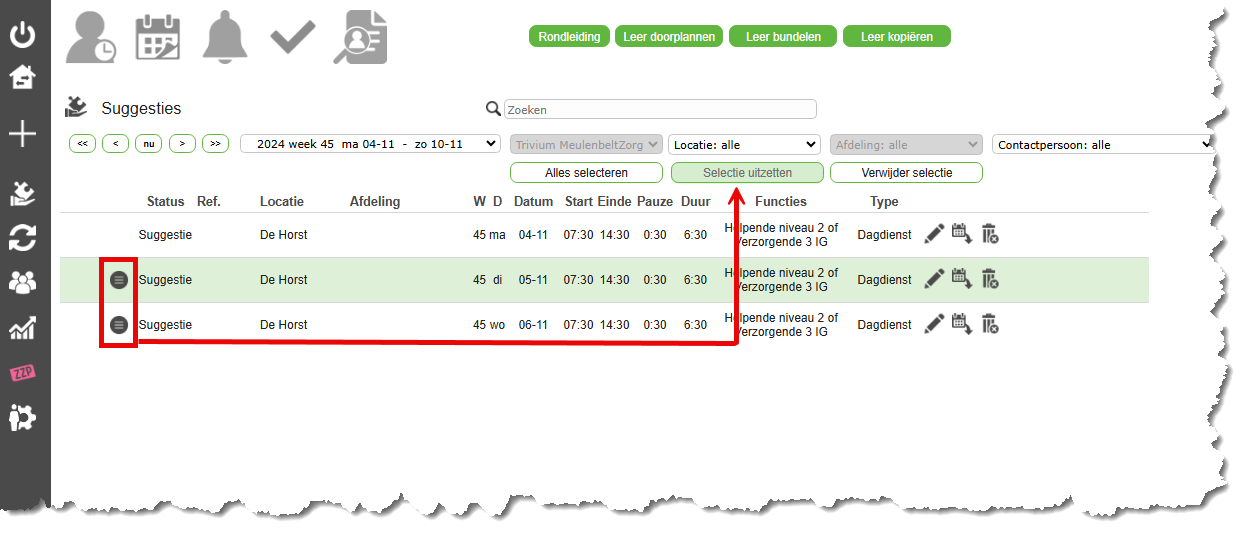The height and width of the screenshot is (536, 1248).
Task: Click into the 'Zoeken' search field
Action: pyautogui.click(x=660, y=109)
